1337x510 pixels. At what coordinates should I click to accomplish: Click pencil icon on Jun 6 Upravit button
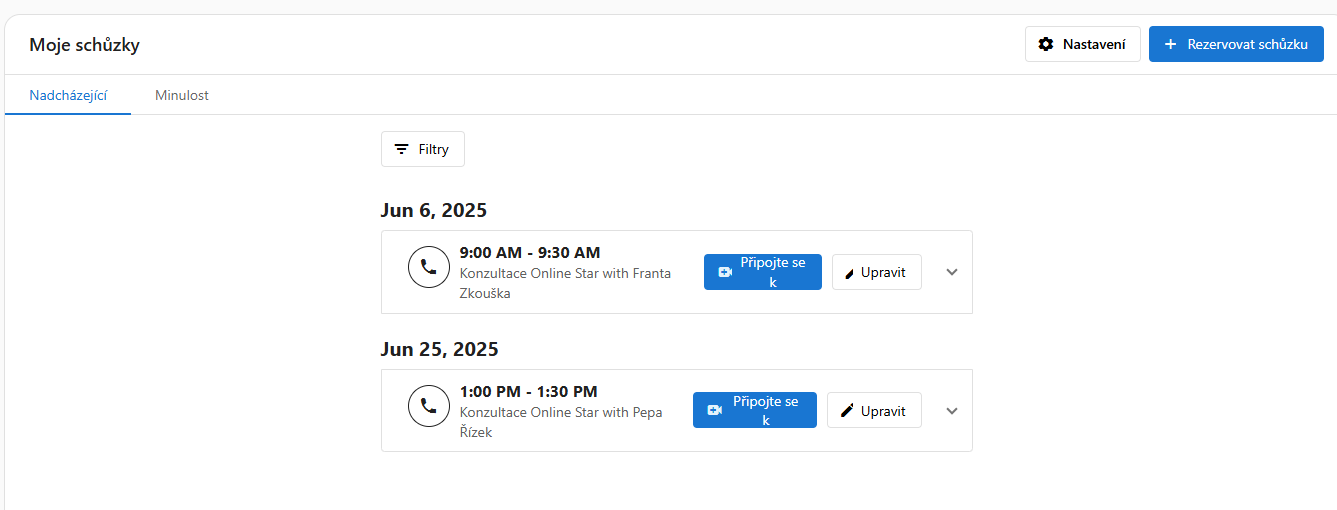pos(850,273)
